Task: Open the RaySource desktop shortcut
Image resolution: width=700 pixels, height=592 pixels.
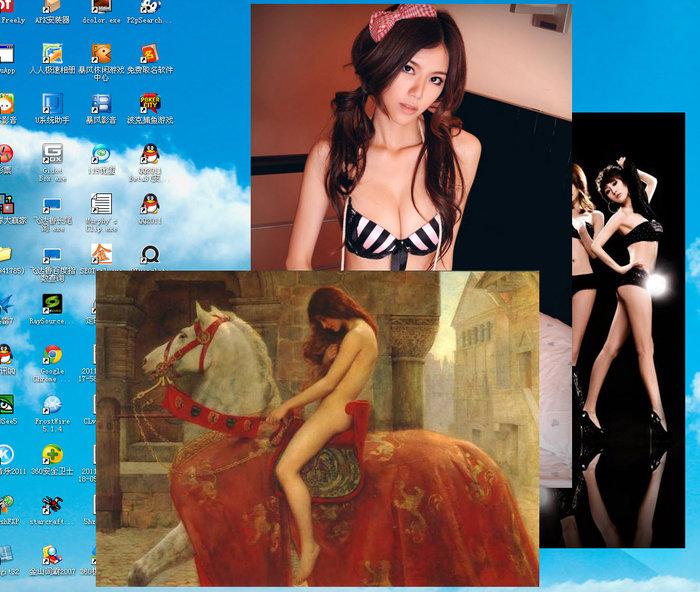Action: (x=53, y=304)
